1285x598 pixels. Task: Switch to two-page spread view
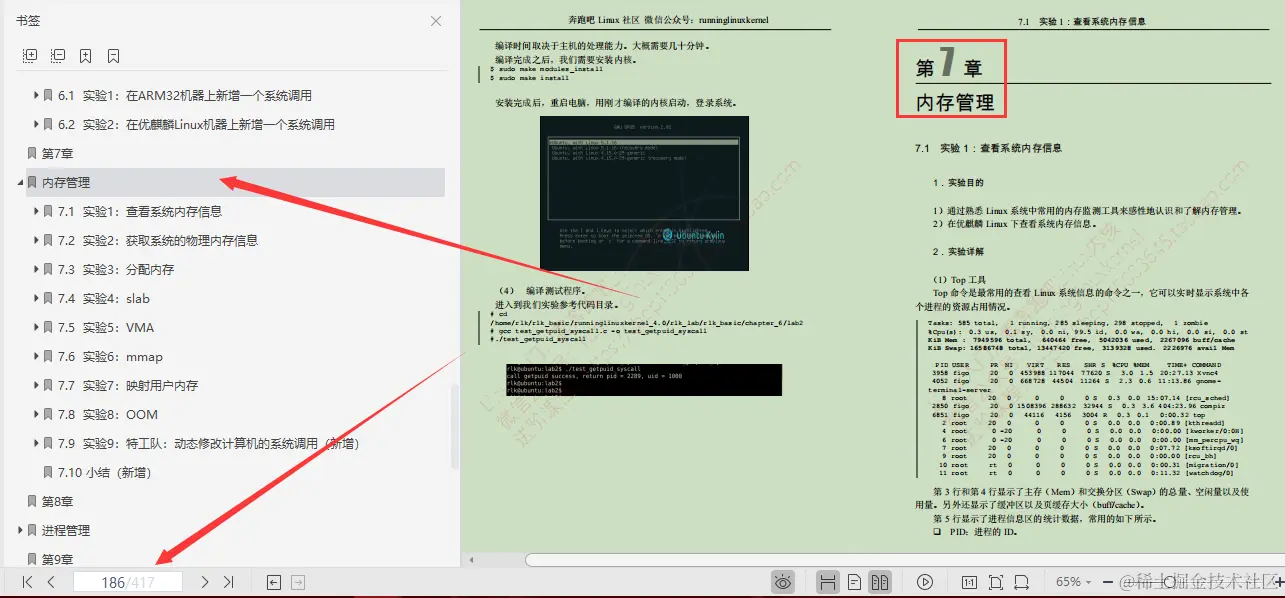click(879, 581)
